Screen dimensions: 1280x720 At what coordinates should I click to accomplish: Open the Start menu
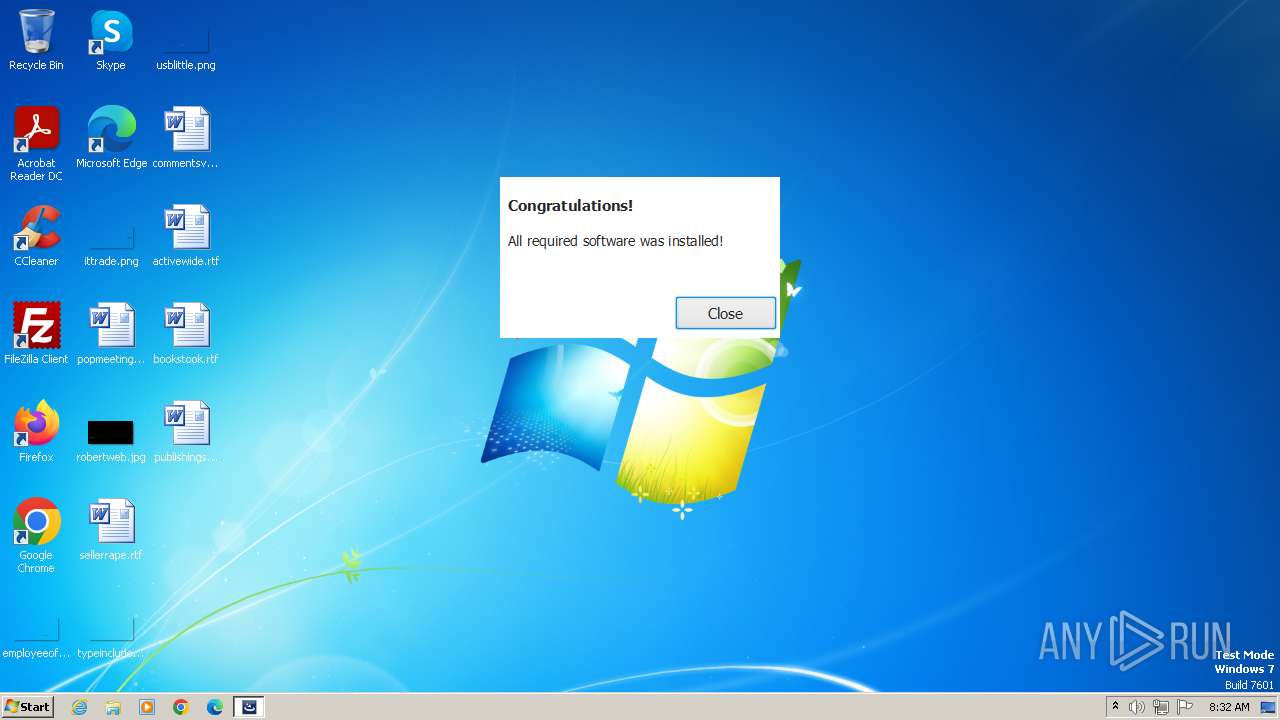(x=27, y=706)
